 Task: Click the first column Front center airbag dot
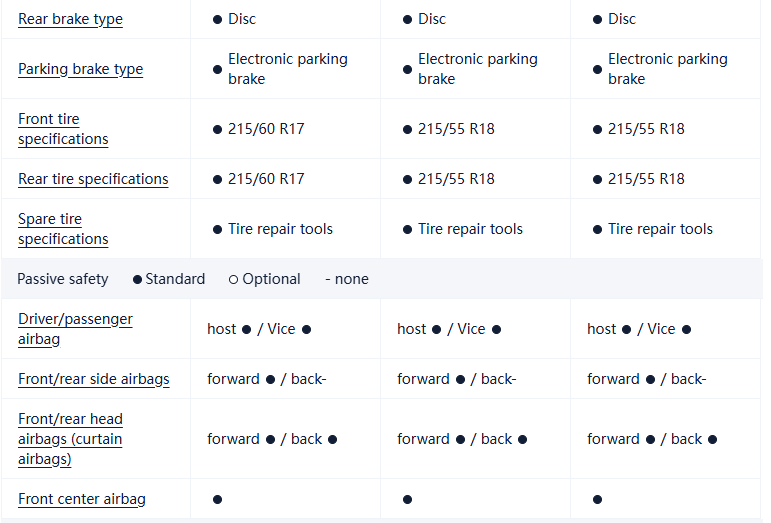click(217, 499)
